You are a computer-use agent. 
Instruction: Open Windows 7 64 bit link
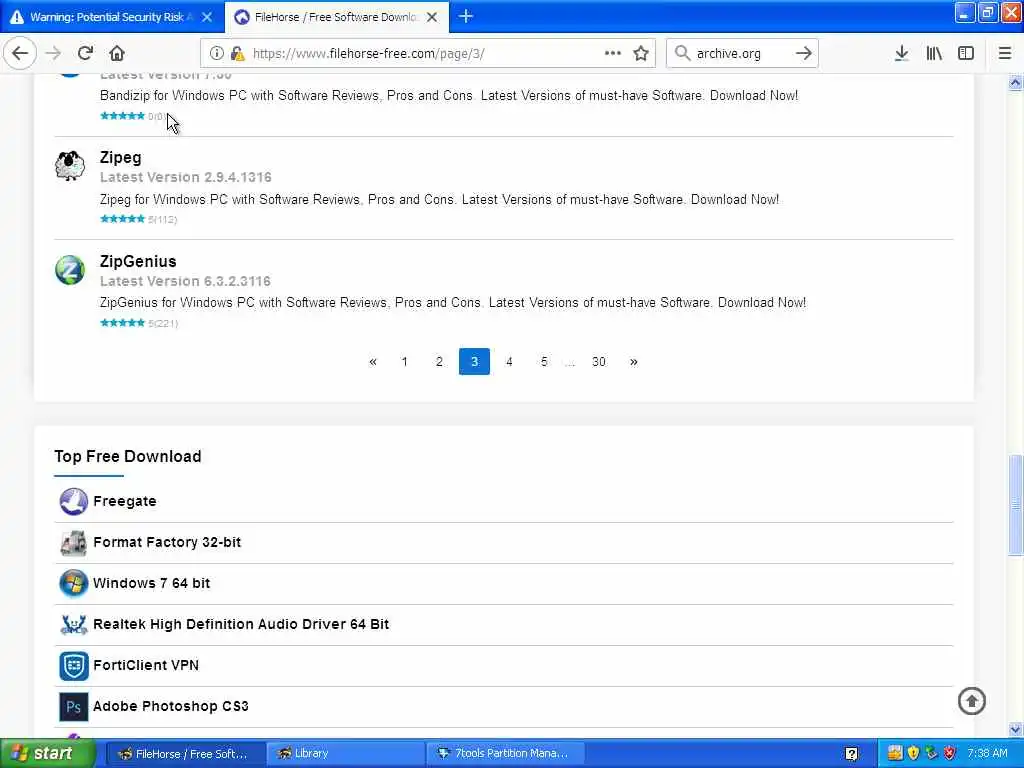coord(152,583)
